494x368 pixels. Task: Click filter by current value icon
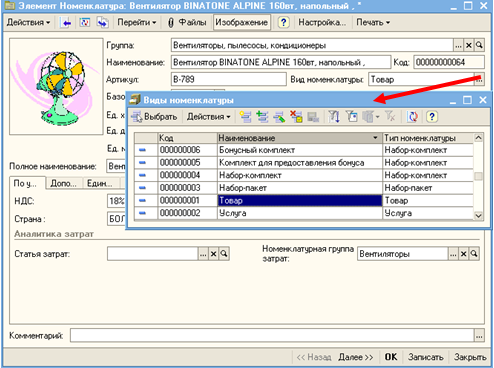[x=351, y=117]
